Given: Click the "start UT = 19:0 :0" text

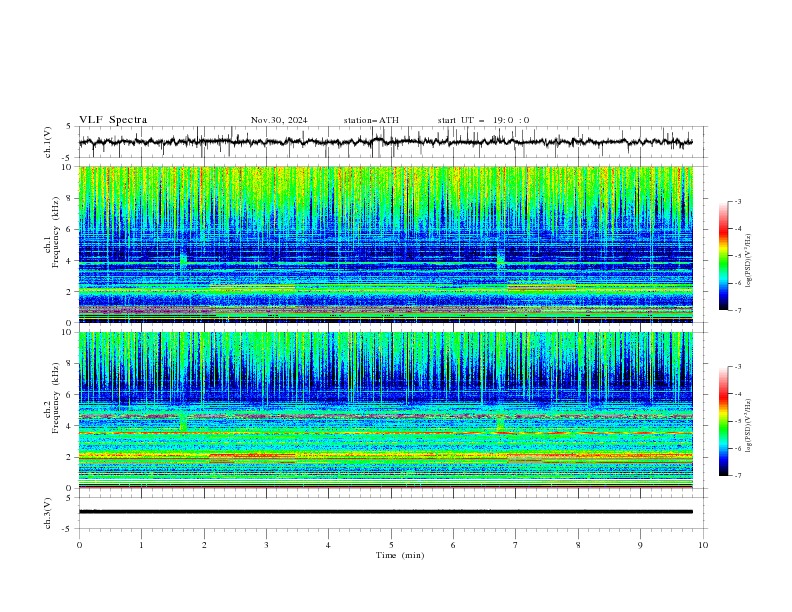Looking at the screenshot, I should (x=483, y=120).
